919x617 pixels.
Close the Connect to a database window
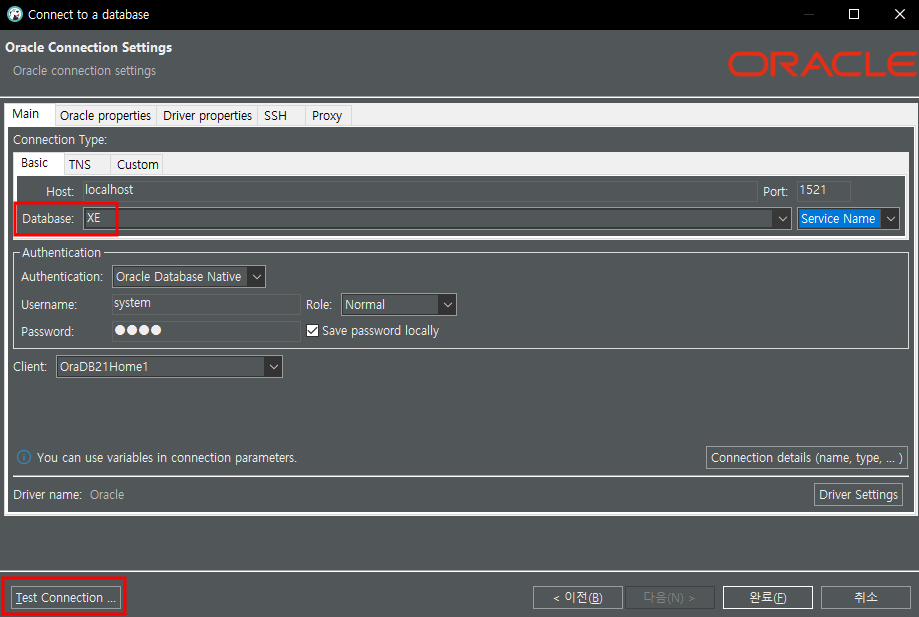pyautogui.click(x=900, y=14)
